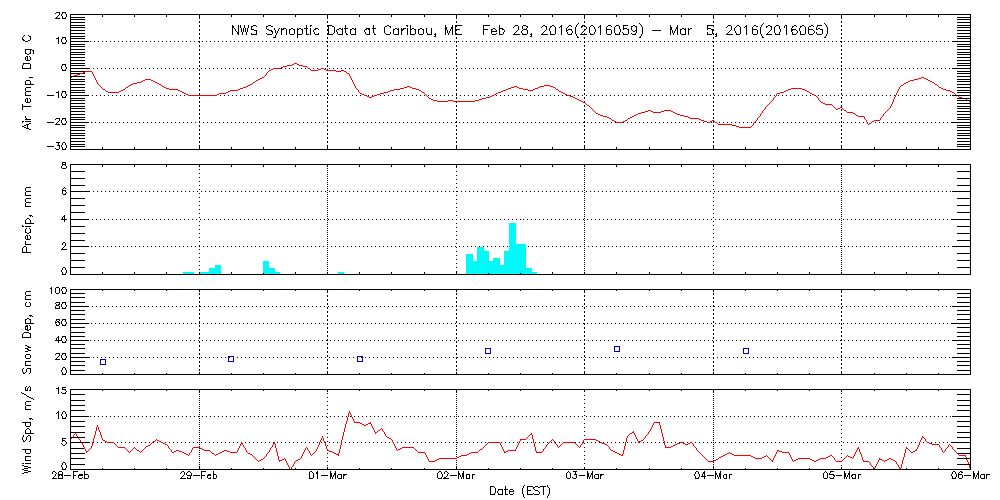Select the '01-Mar' date tick label
1000x500 pixels.
pos(328,479)
